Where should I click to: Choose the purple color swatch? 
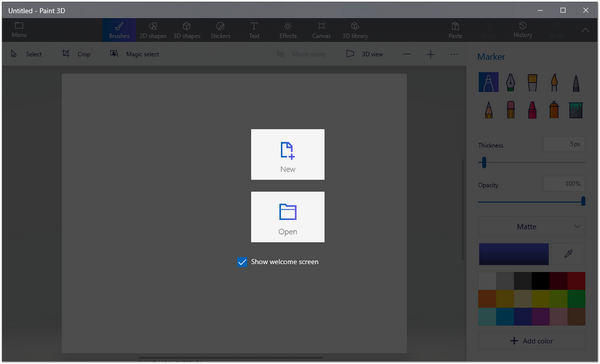[541, 317]
